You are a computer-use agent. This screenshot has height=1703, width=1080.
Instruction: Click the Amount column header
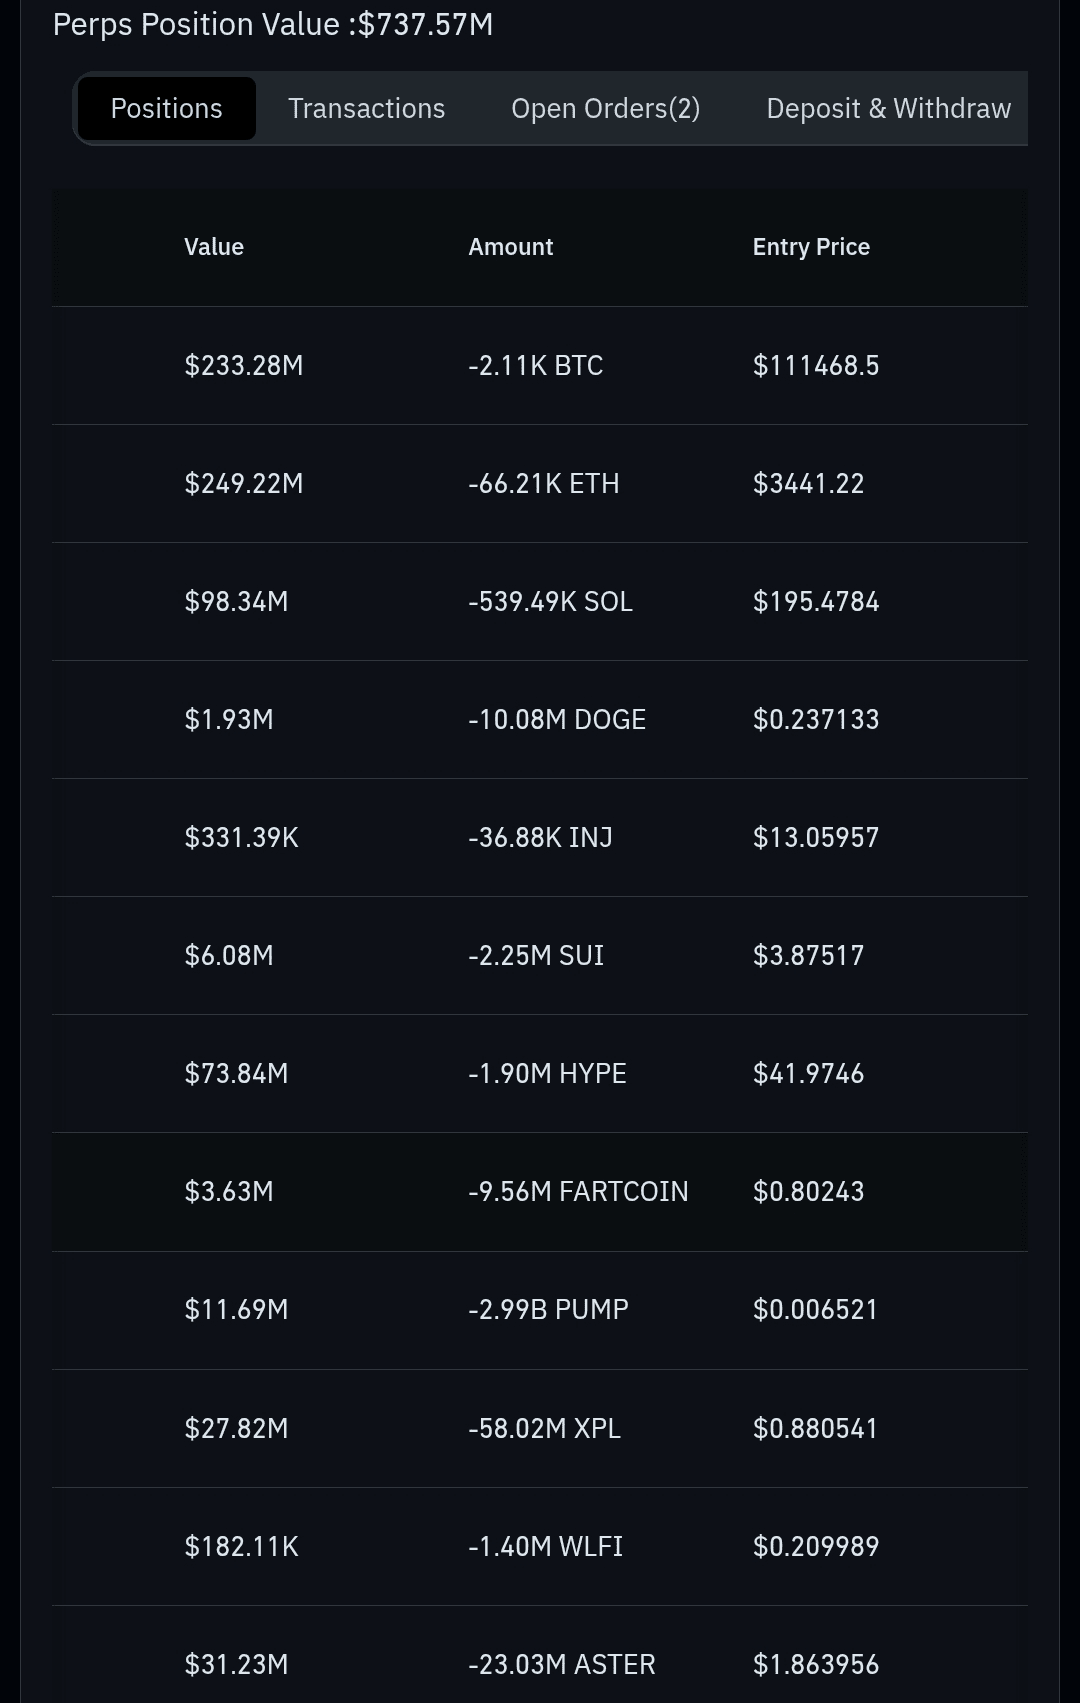(x=510, y=247)
